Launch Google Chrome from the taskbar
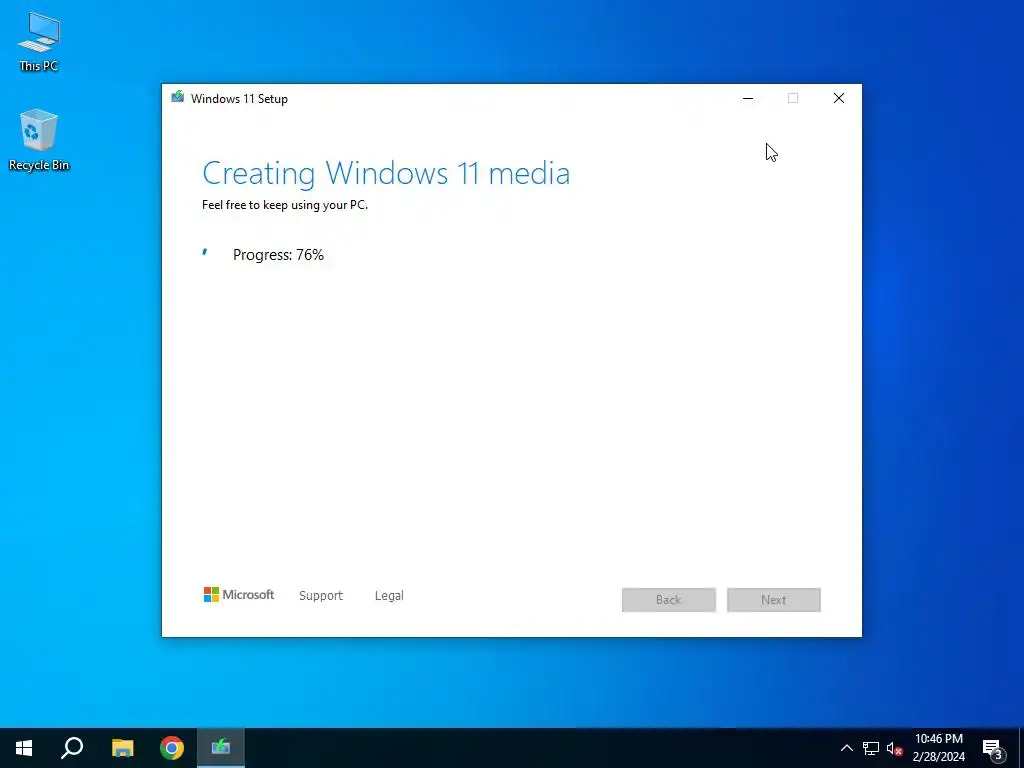 172,748
